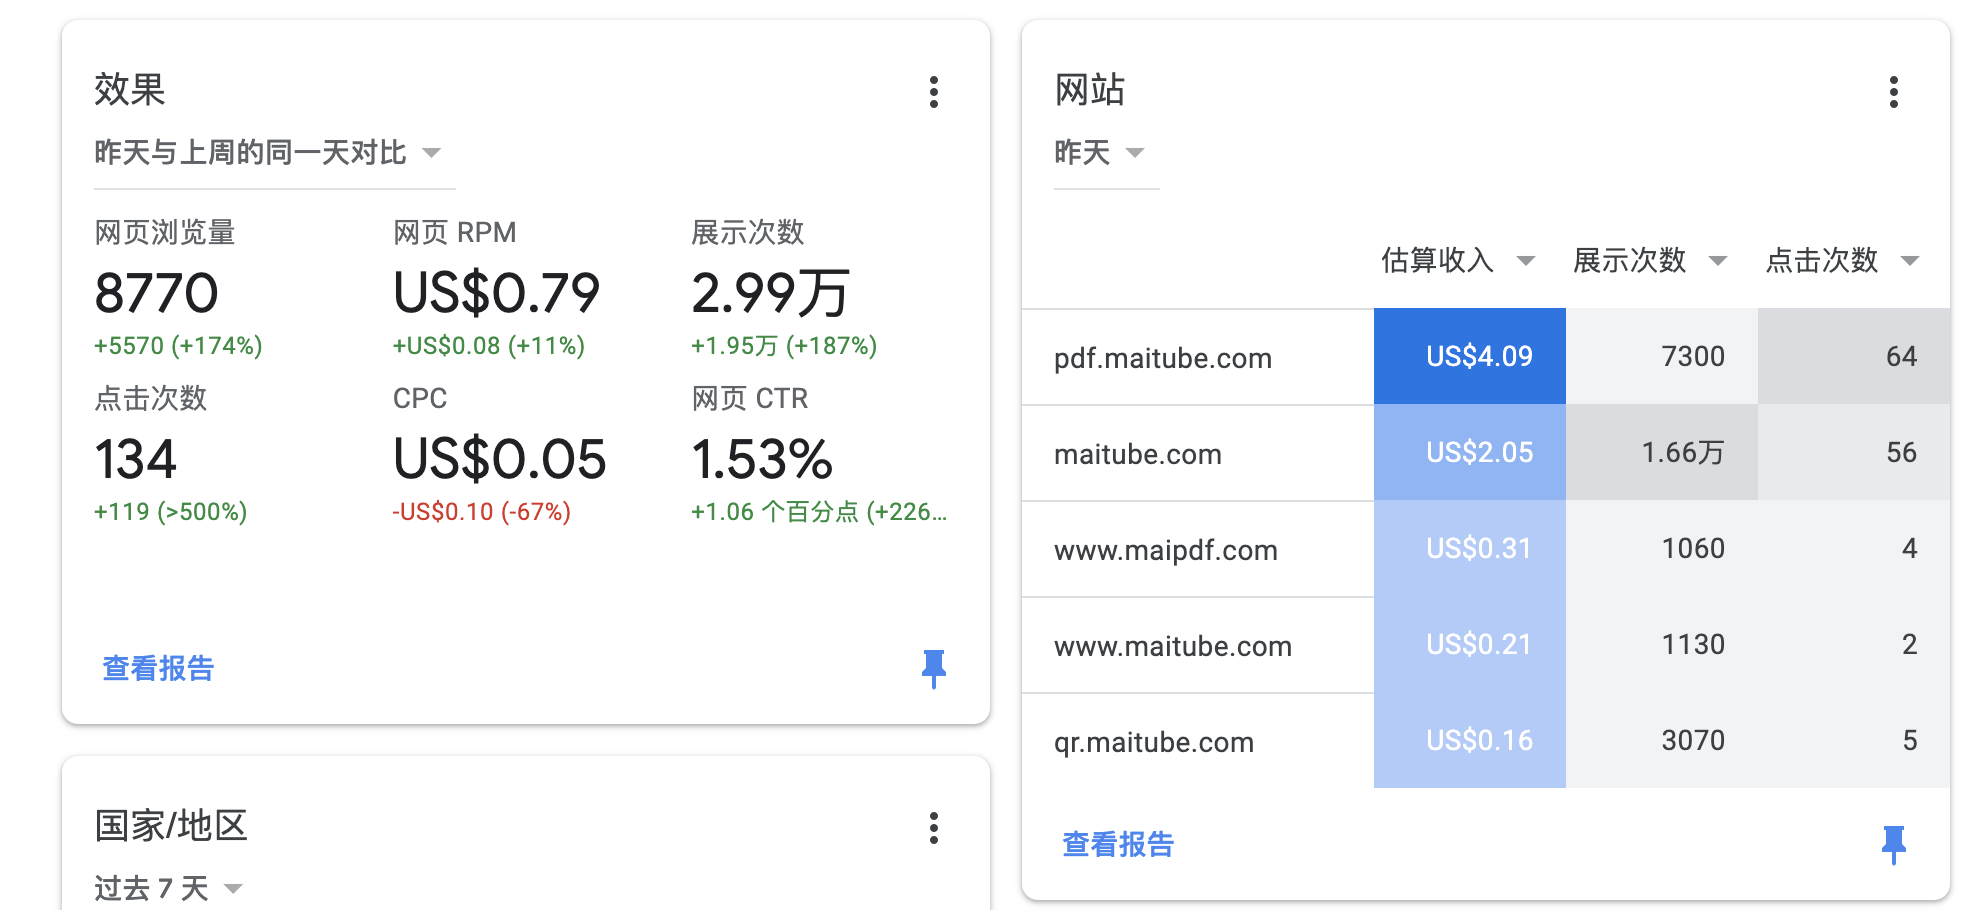Viewport: 1988px width, 910px height.
Task: Pin the 网站 card with the pushpin icon
Action: 1893,844
